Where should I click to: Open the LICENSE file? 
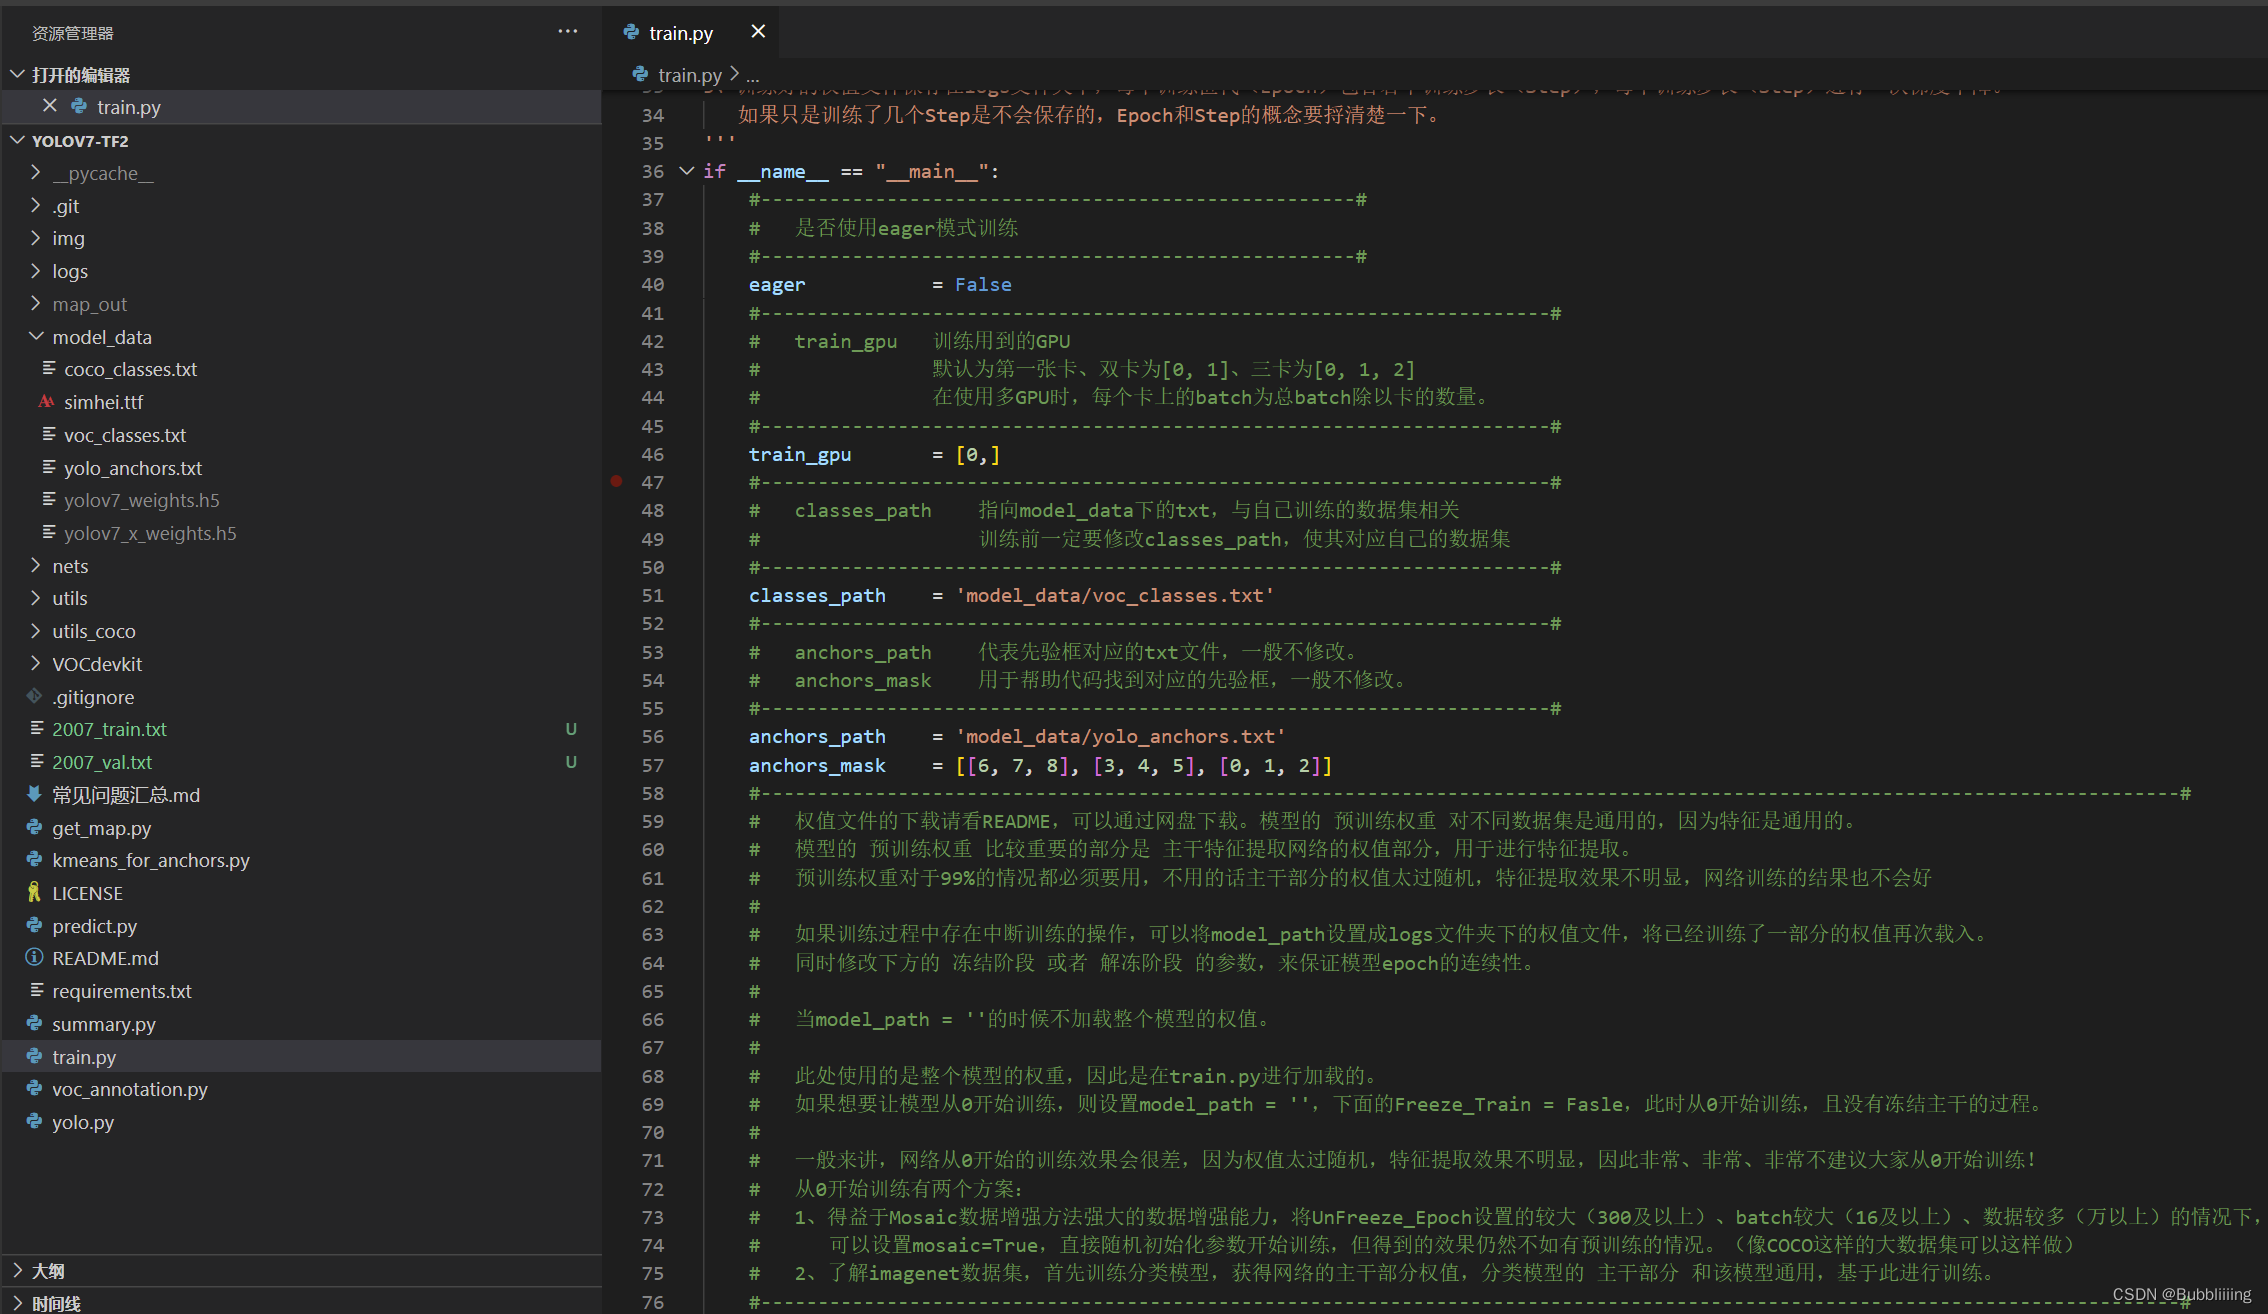click(x=87, y=893)
